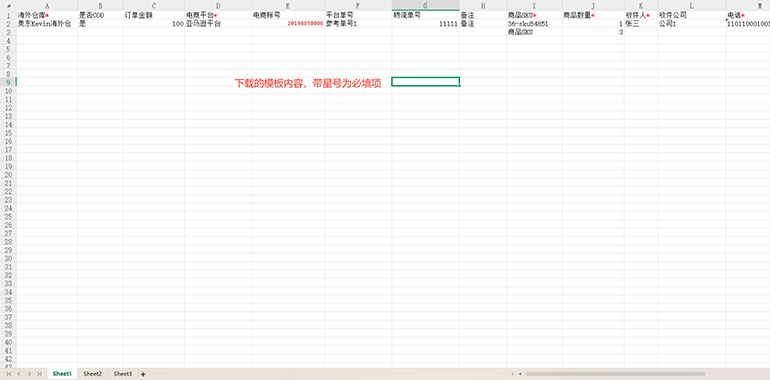
Task: Go to the previous sheet tab
Action: (x=19, y=374)
